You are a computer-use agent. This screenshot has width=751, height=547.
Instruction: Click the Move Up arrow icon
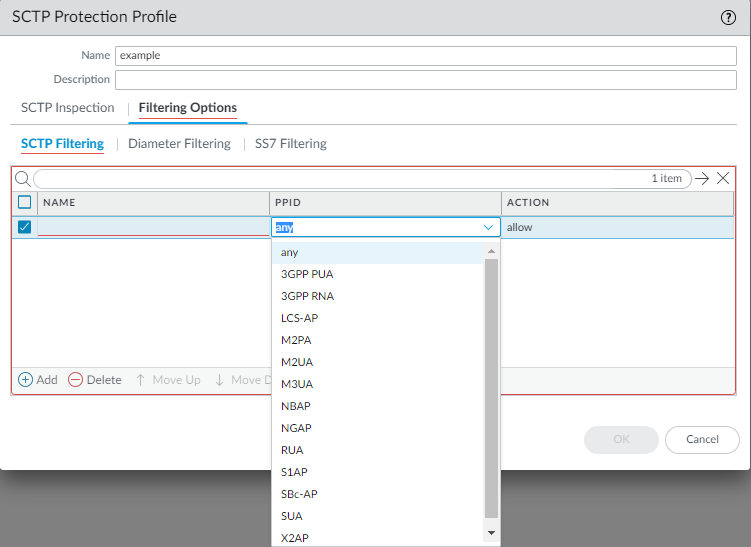141,380
